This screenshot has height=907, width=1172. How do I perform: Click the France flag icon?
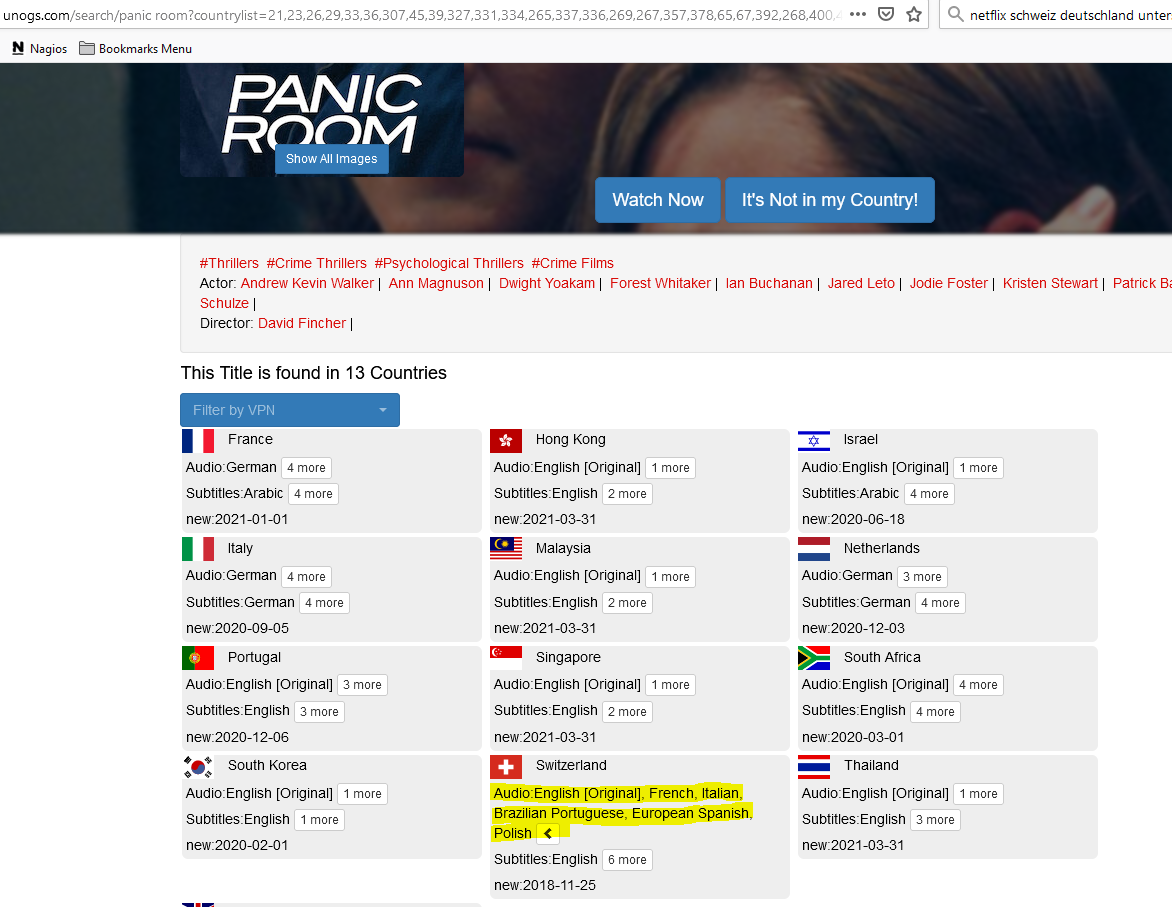(x=198, y=440)
